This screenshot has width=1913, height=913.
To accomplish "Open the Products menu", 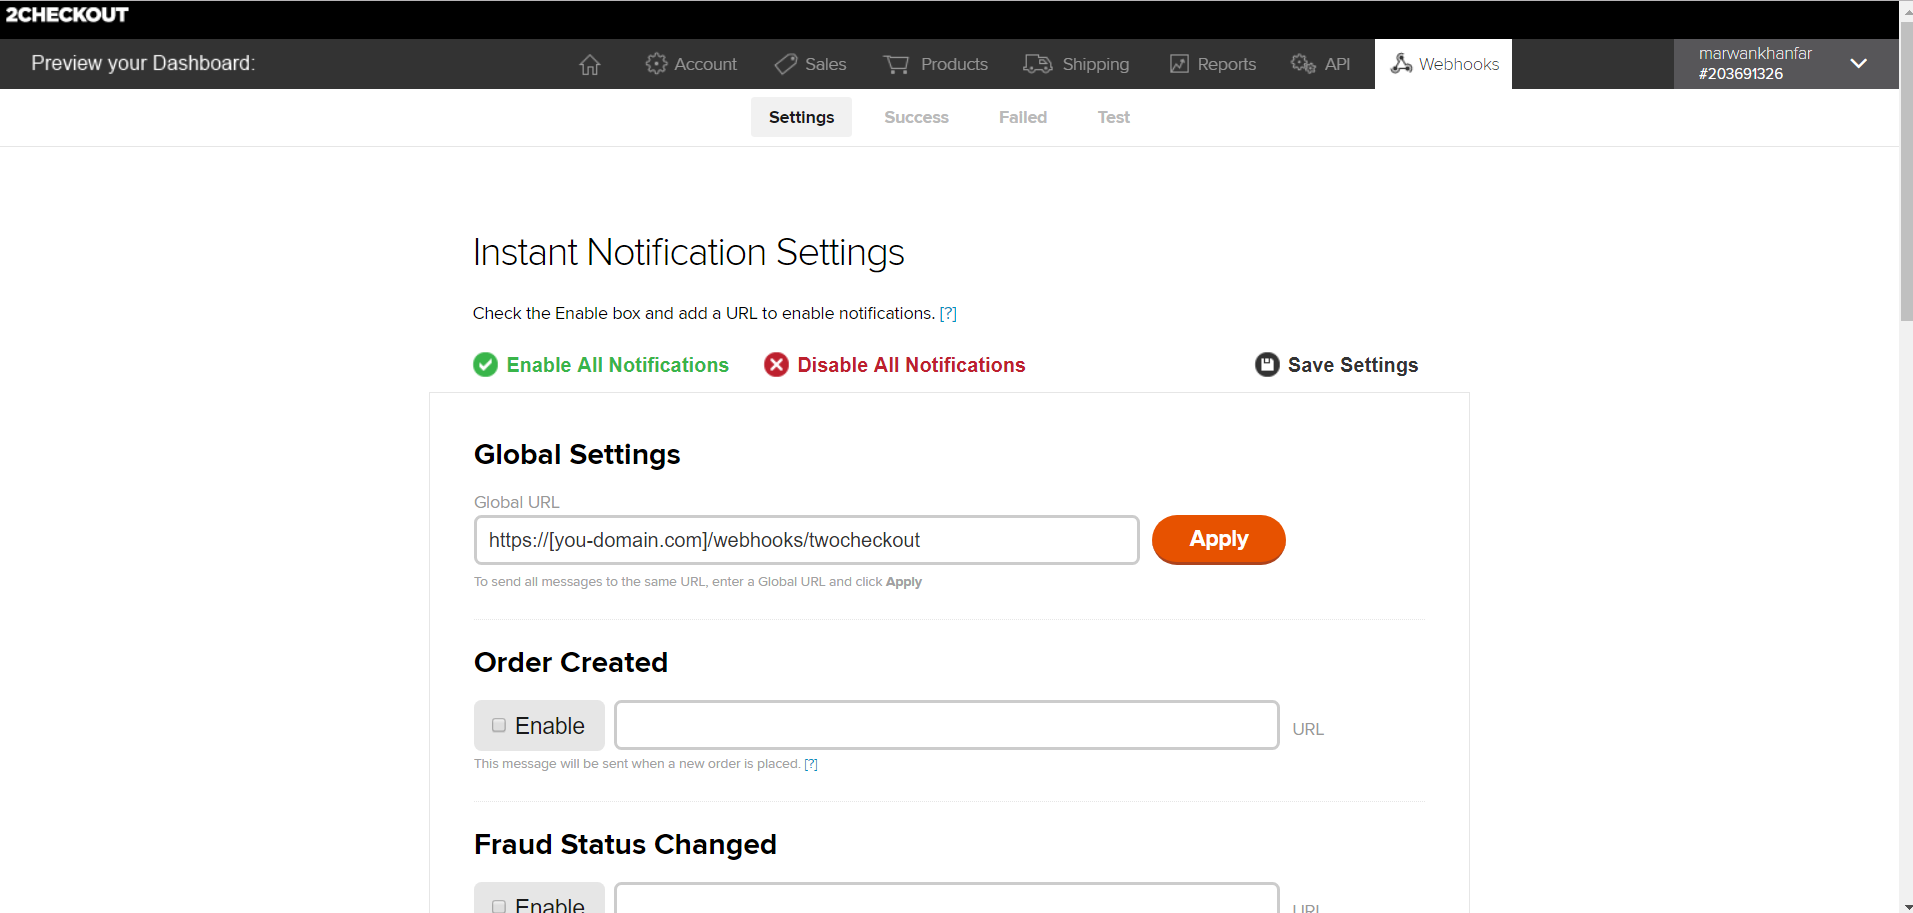I will point(936,64).
